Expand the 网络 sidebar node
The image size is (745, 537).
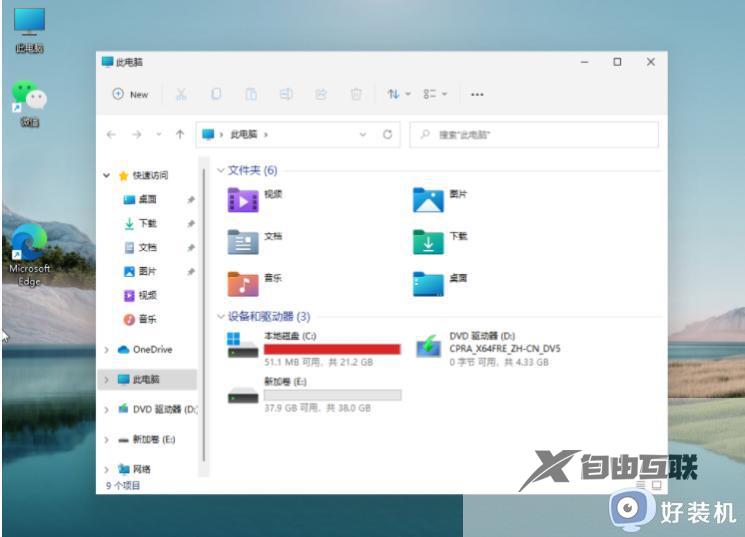coord(106,470)
